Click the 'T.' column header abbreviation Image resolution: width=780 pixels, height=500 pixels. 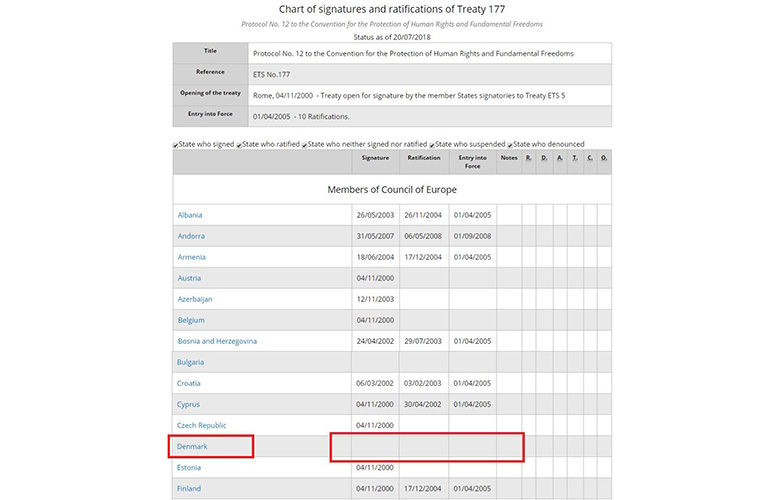tap(575, 158)
